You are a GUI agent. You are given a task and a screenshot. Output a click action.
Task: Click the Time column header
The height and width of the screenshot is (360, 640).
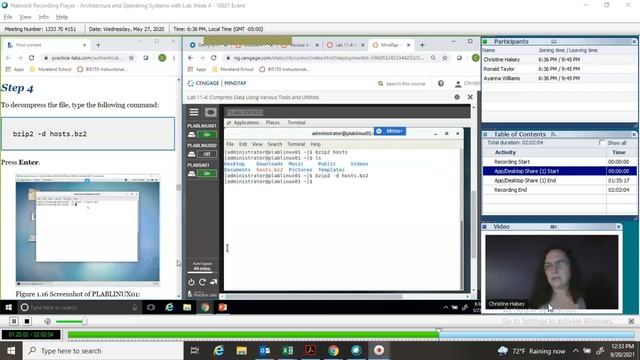619,152
